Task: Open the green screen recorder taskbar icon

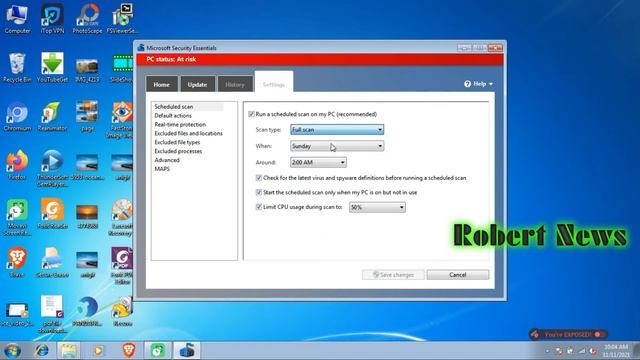Action: click(x=158, y=351)
